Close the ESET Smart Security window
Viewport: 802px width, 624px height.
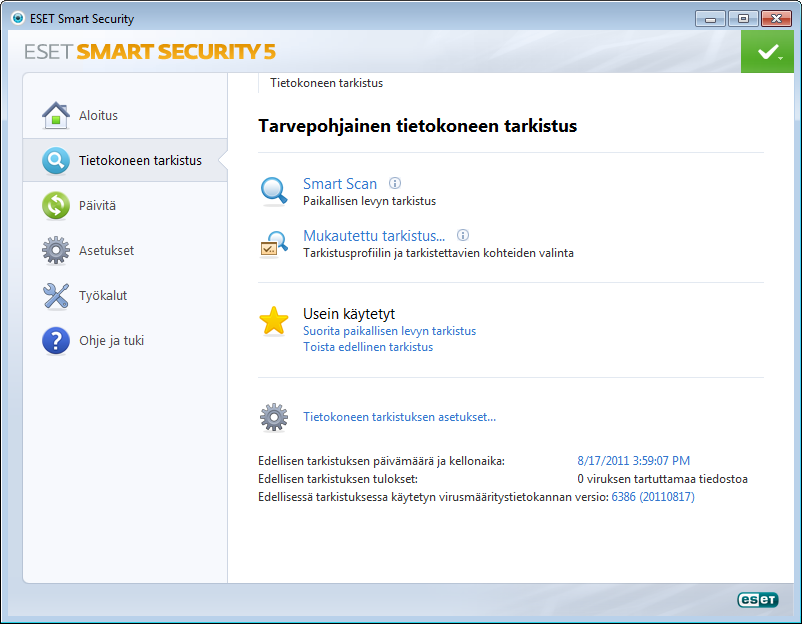coord(776,19)
